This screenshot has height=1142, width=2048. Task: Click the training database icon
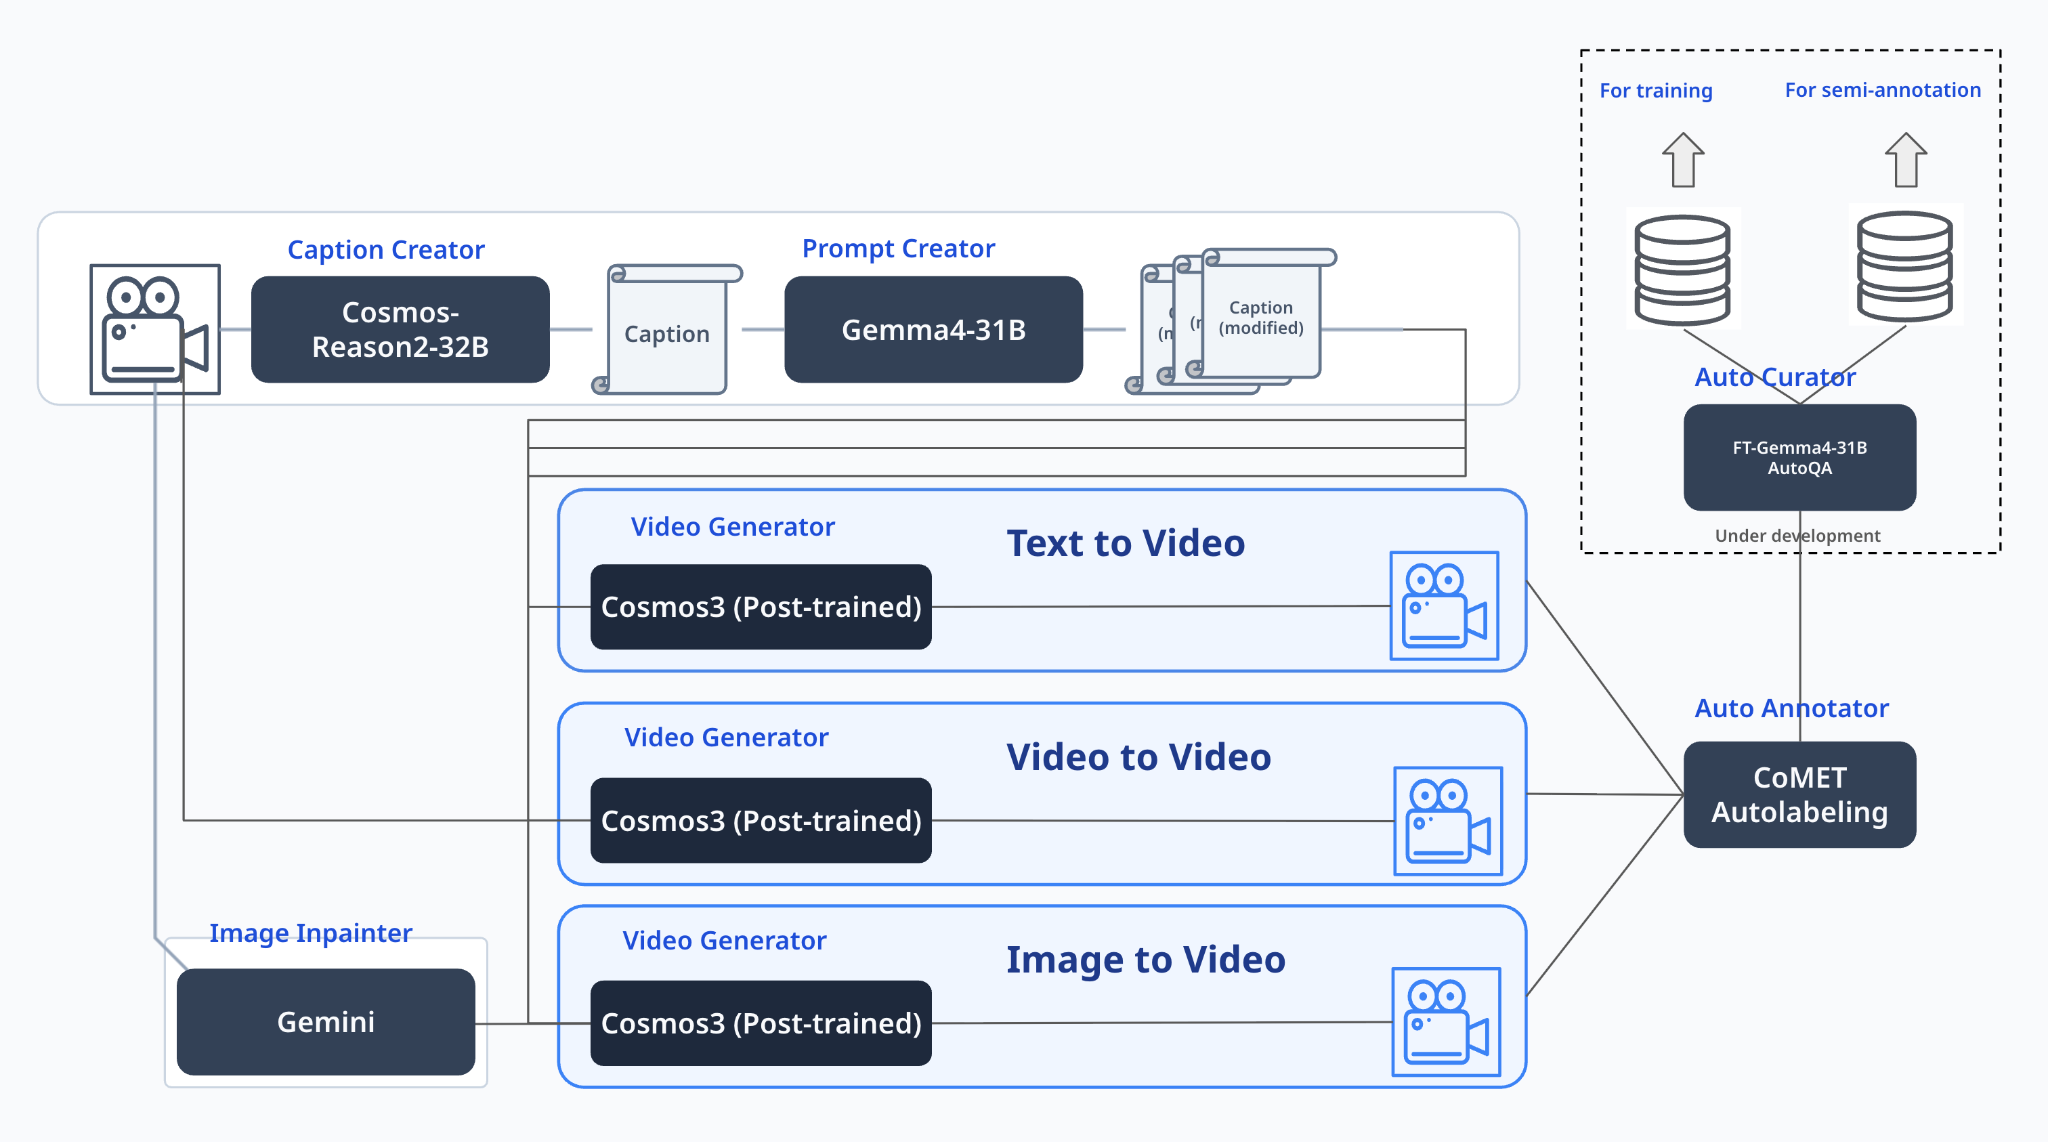(x=1683, y=268)
